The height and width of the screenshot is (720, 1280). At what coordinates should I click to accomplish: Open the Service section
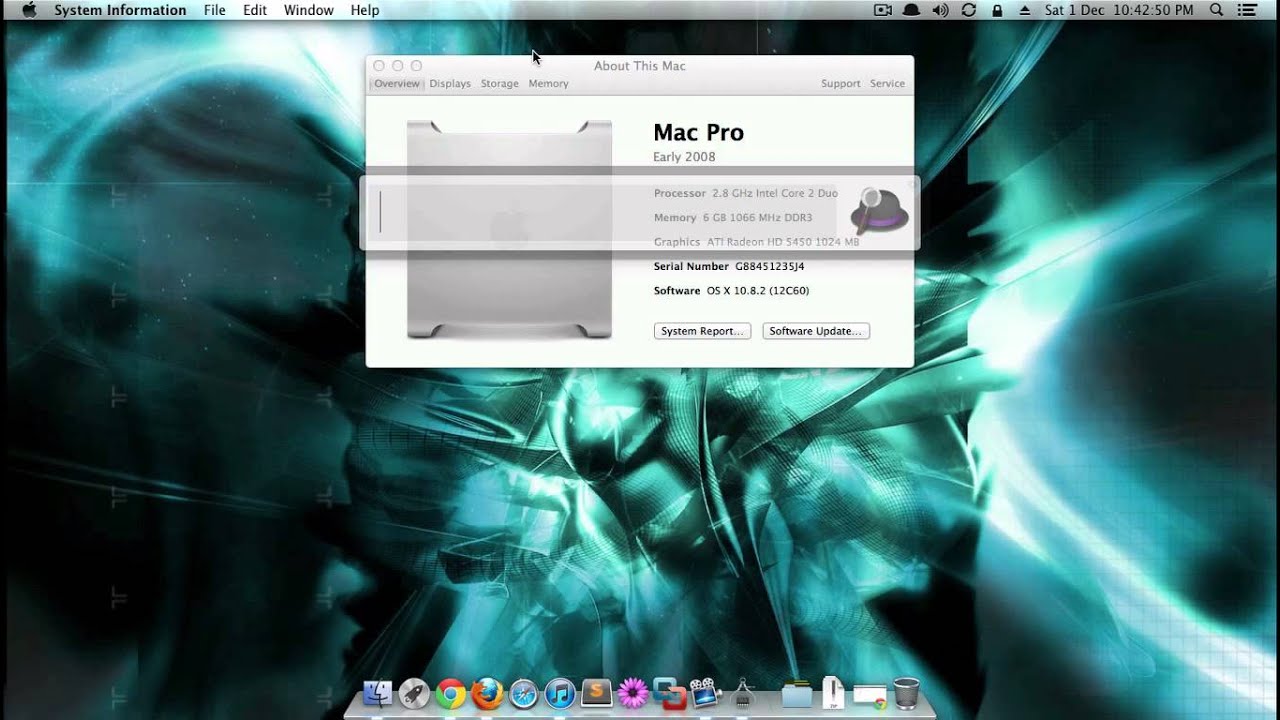tap(887, 84)
